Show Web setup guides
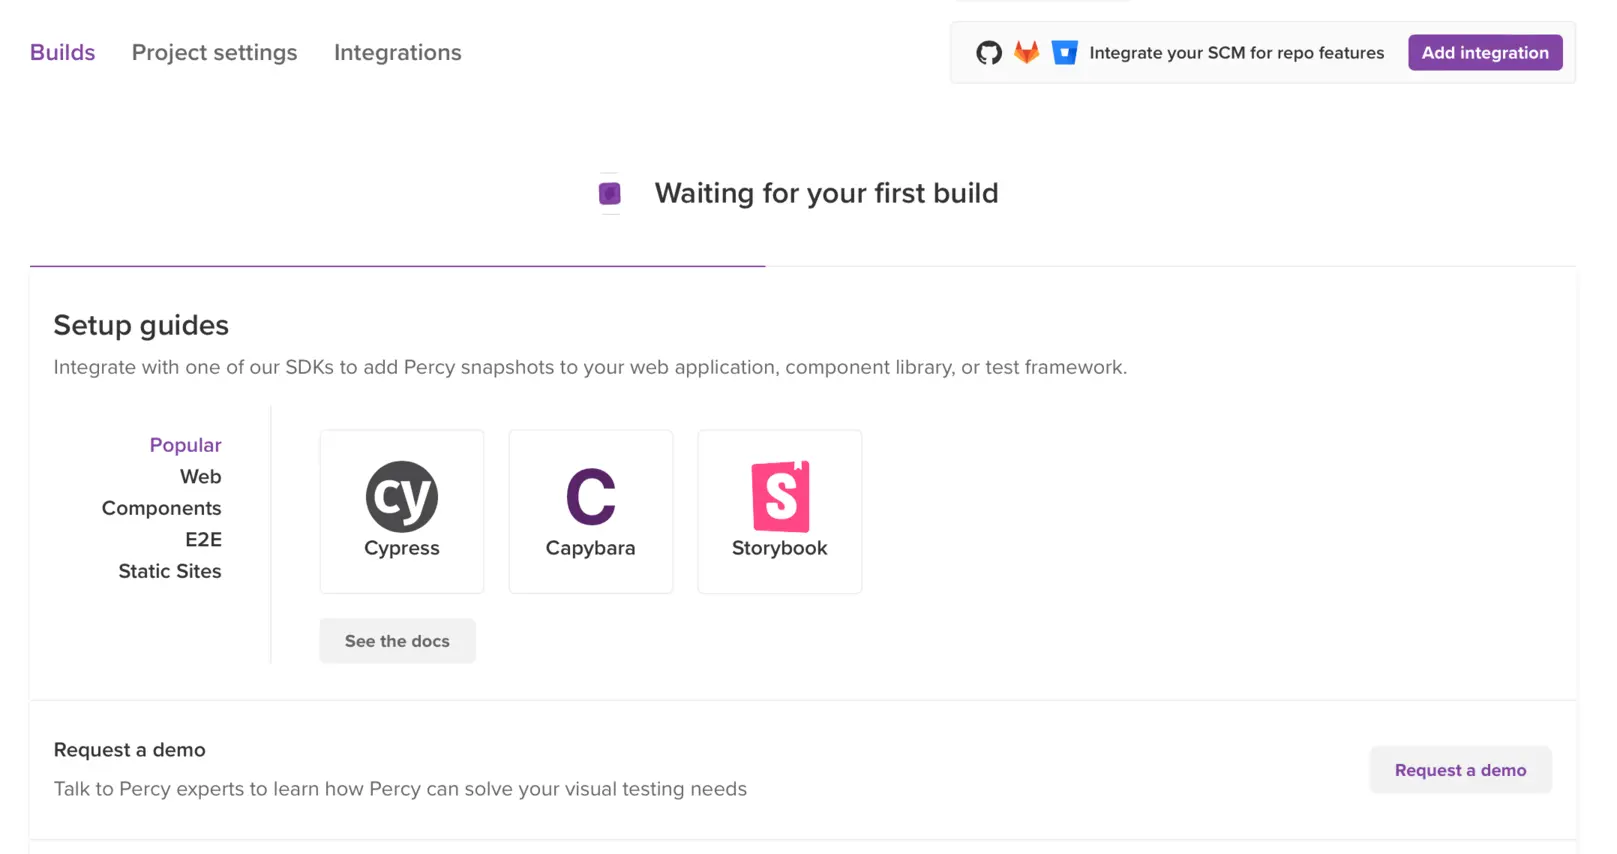 [x=200, y=477]
